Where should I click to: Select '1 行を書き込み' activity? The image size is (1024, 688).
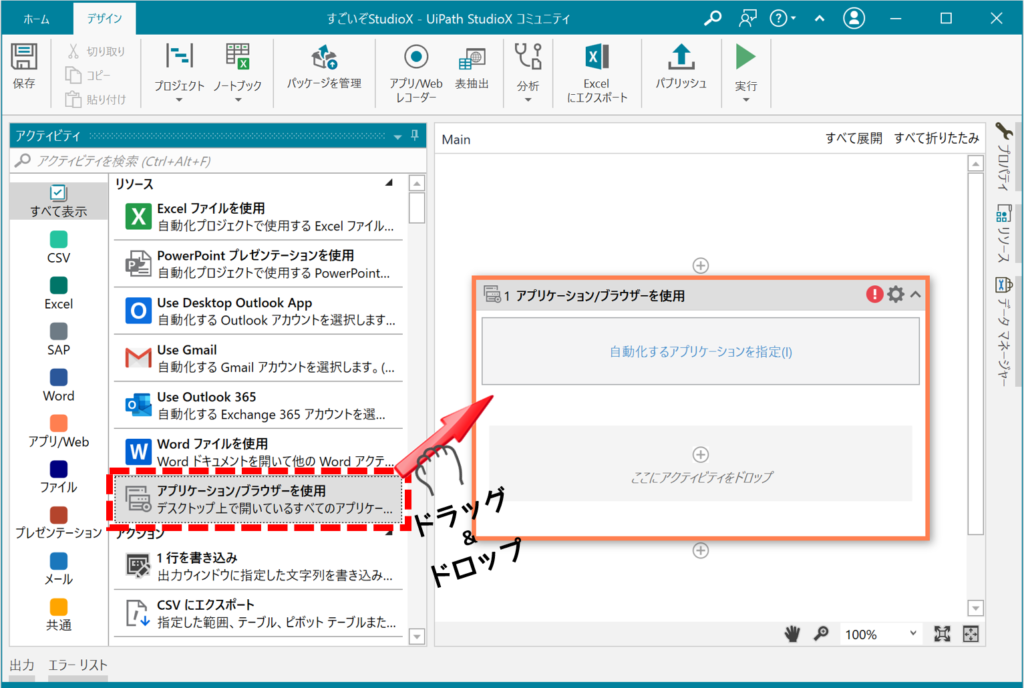tap(259, 566)
